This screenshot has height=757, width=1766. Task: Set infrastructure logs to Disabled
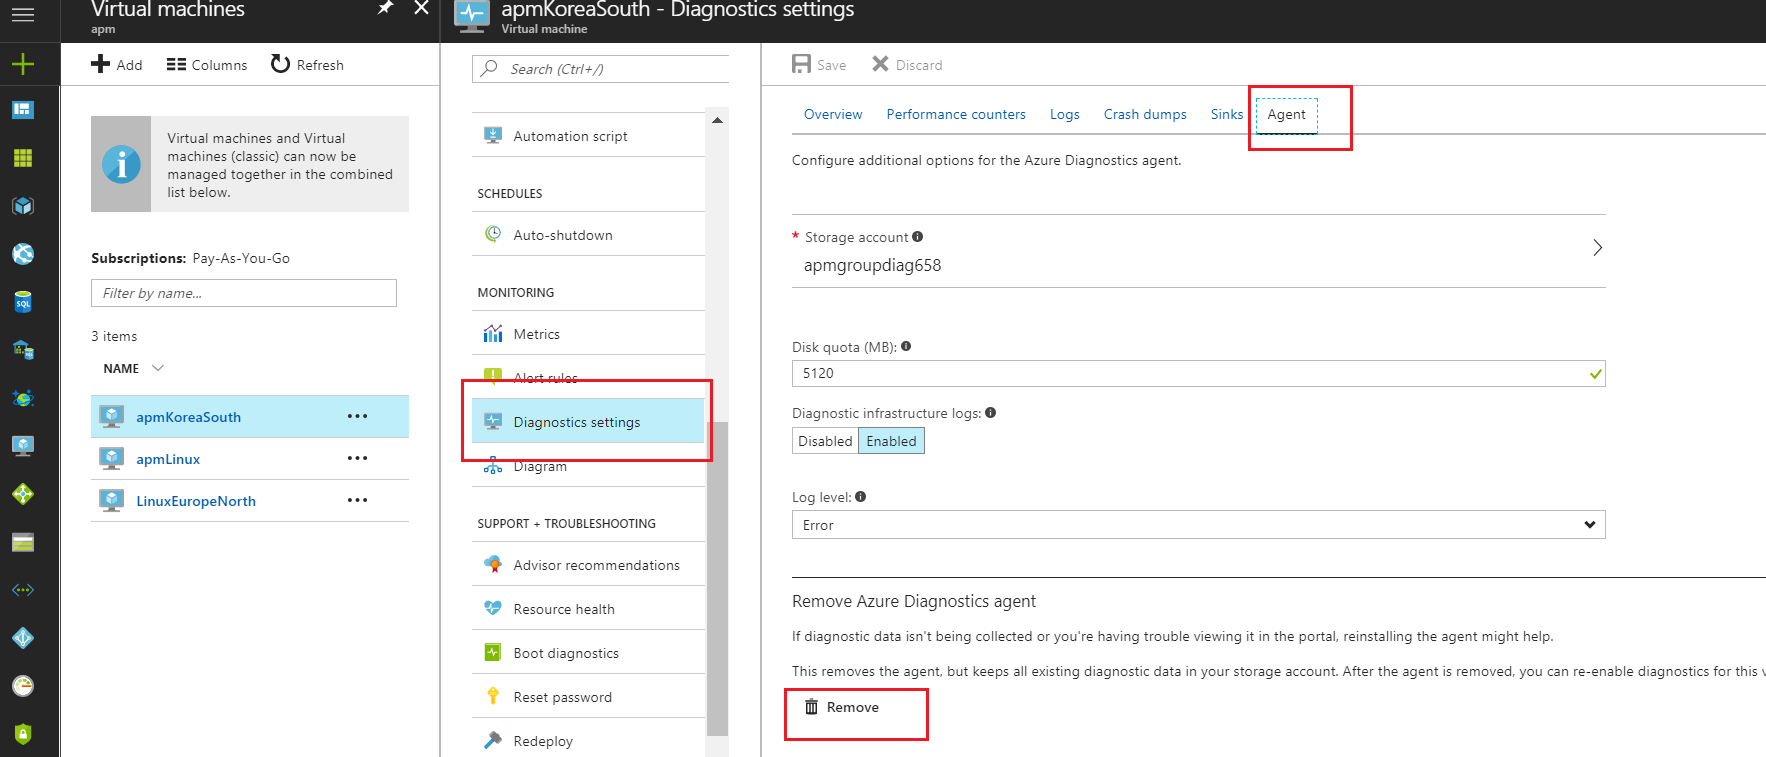tap(825, 441)
